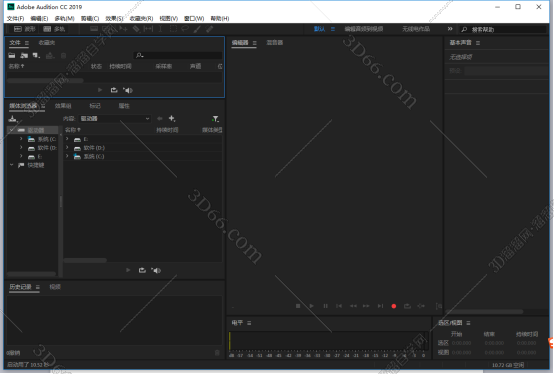Viewport: 554px width, 374px height.
Task: Open the 窗口(W) menu
Action: [194, 18]
